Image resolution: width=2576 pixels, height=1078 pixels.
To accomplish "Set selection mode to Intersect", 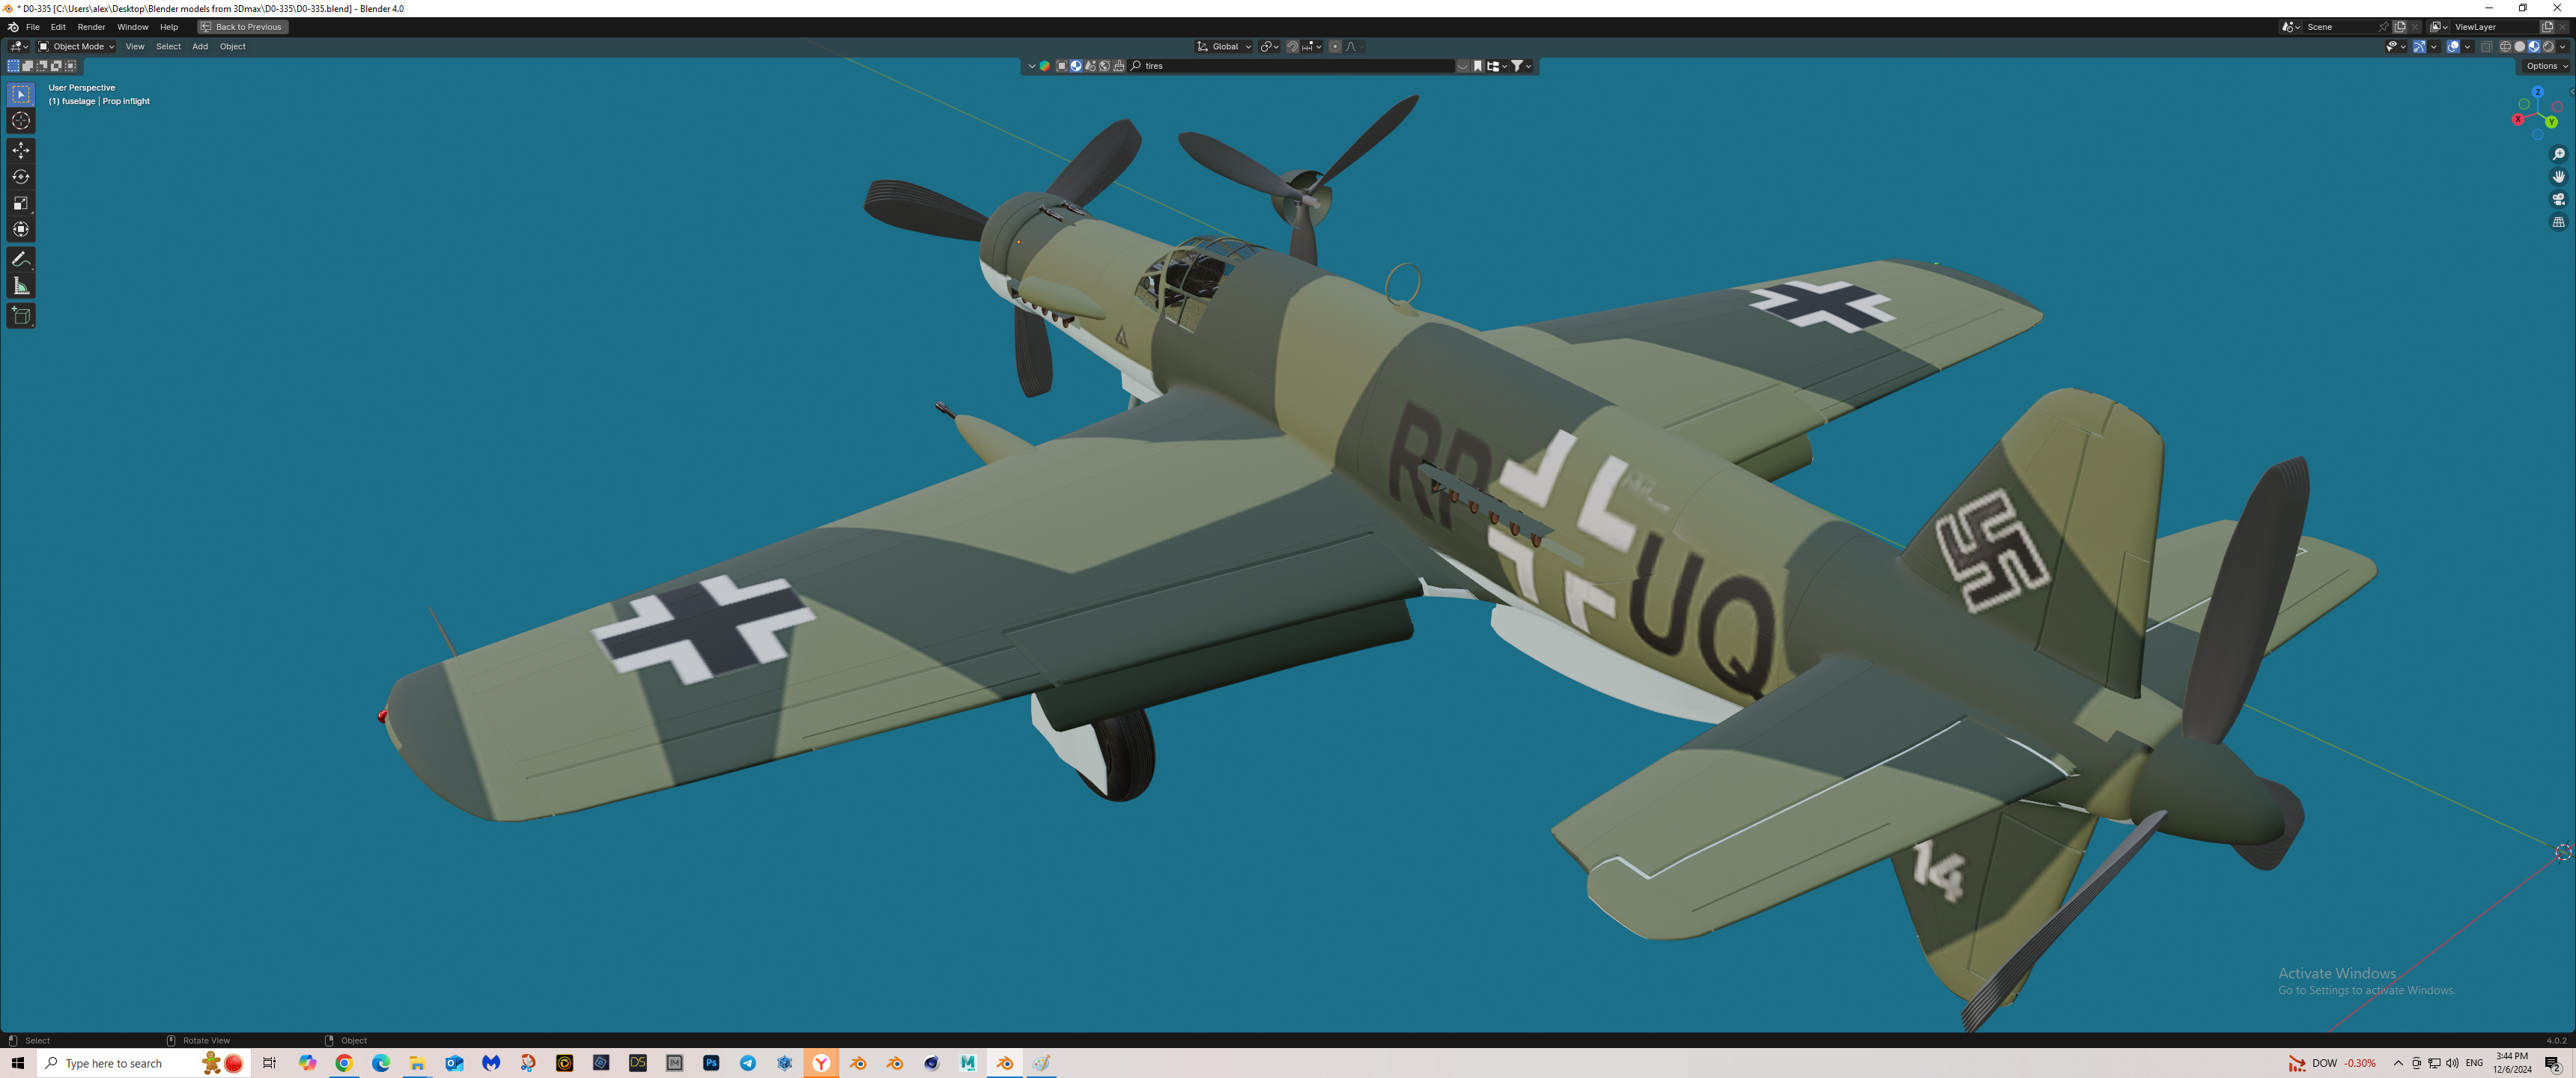I will coord(70,66).
